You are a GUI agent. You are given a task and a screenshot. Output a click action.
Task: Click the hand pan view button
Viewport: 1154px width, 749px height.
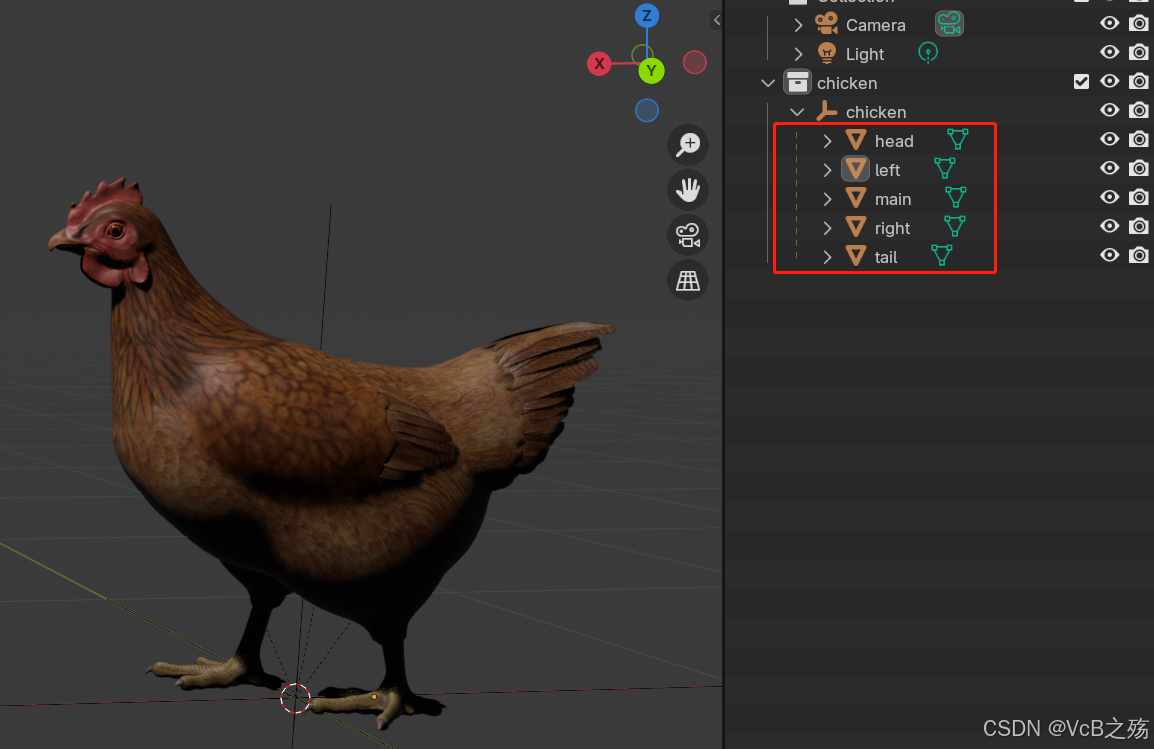point(688,190)
